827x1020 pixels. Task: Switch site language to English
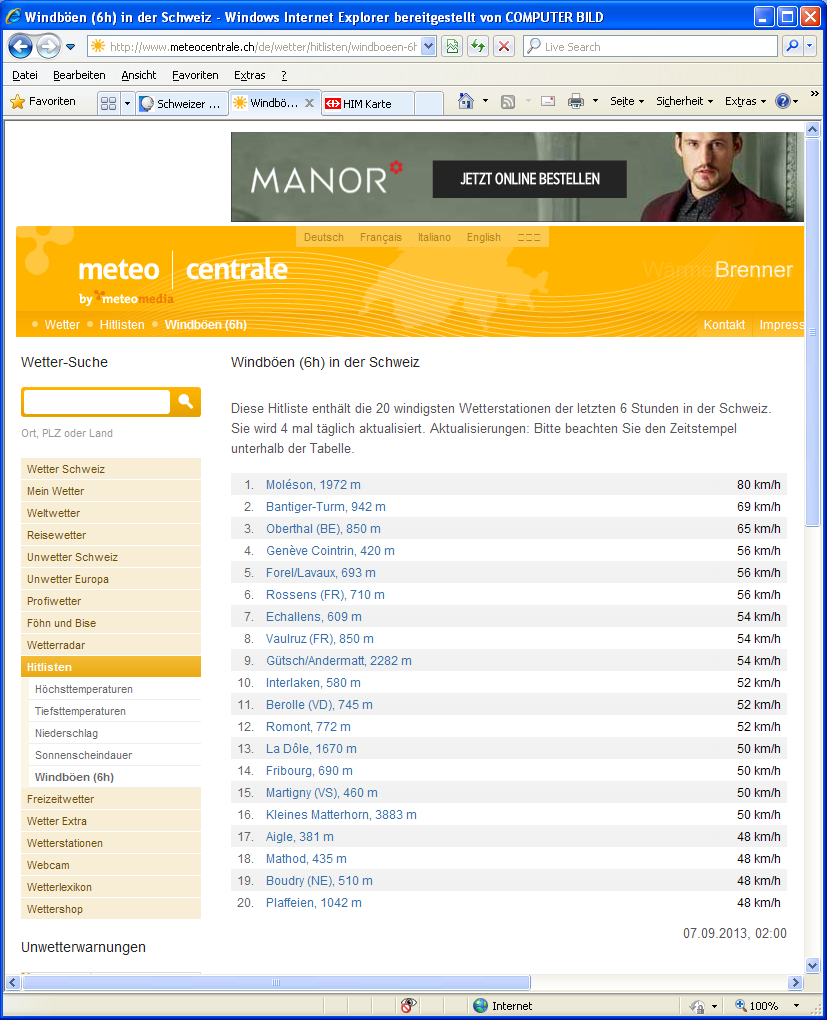483,237
